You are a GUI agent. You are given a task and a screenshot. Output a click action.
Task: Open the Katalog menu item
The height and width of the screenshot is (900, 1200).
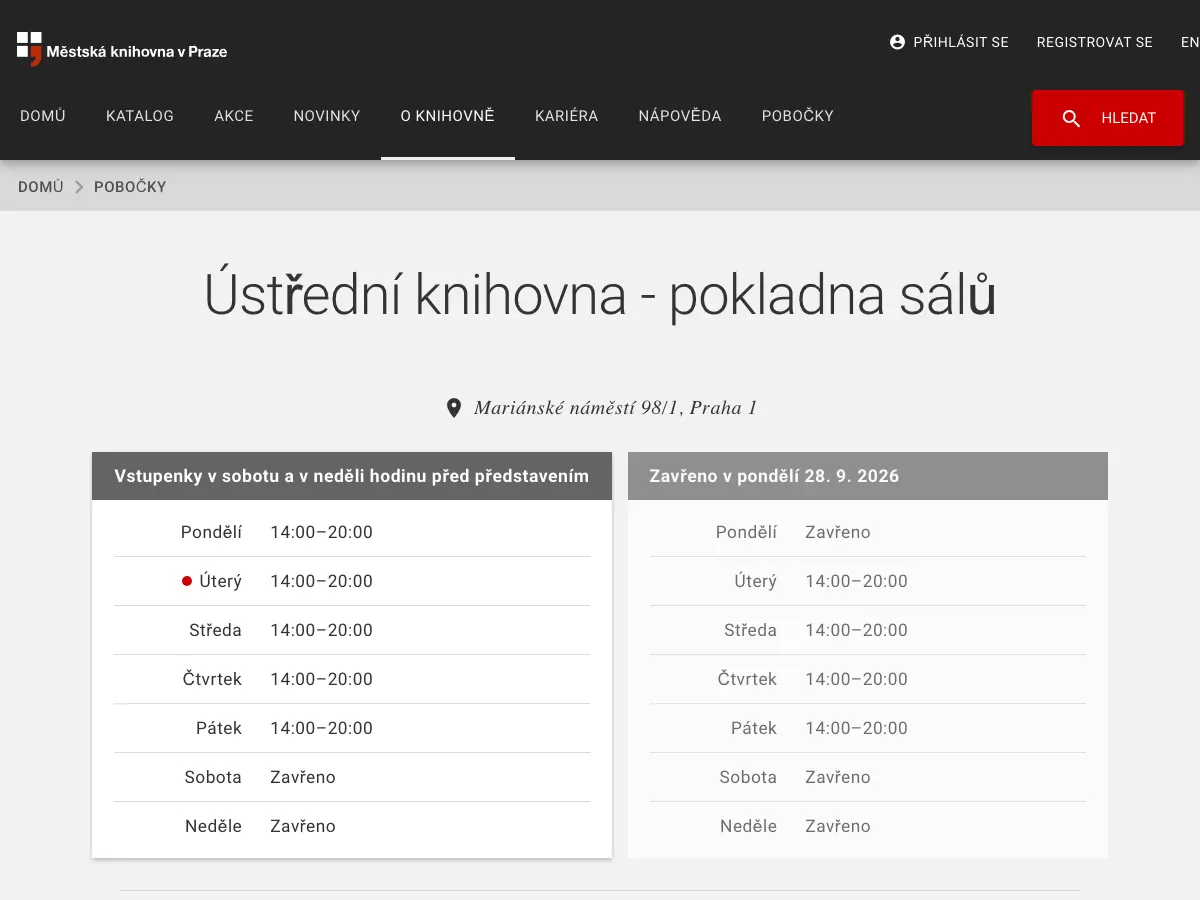coord(140,116)
